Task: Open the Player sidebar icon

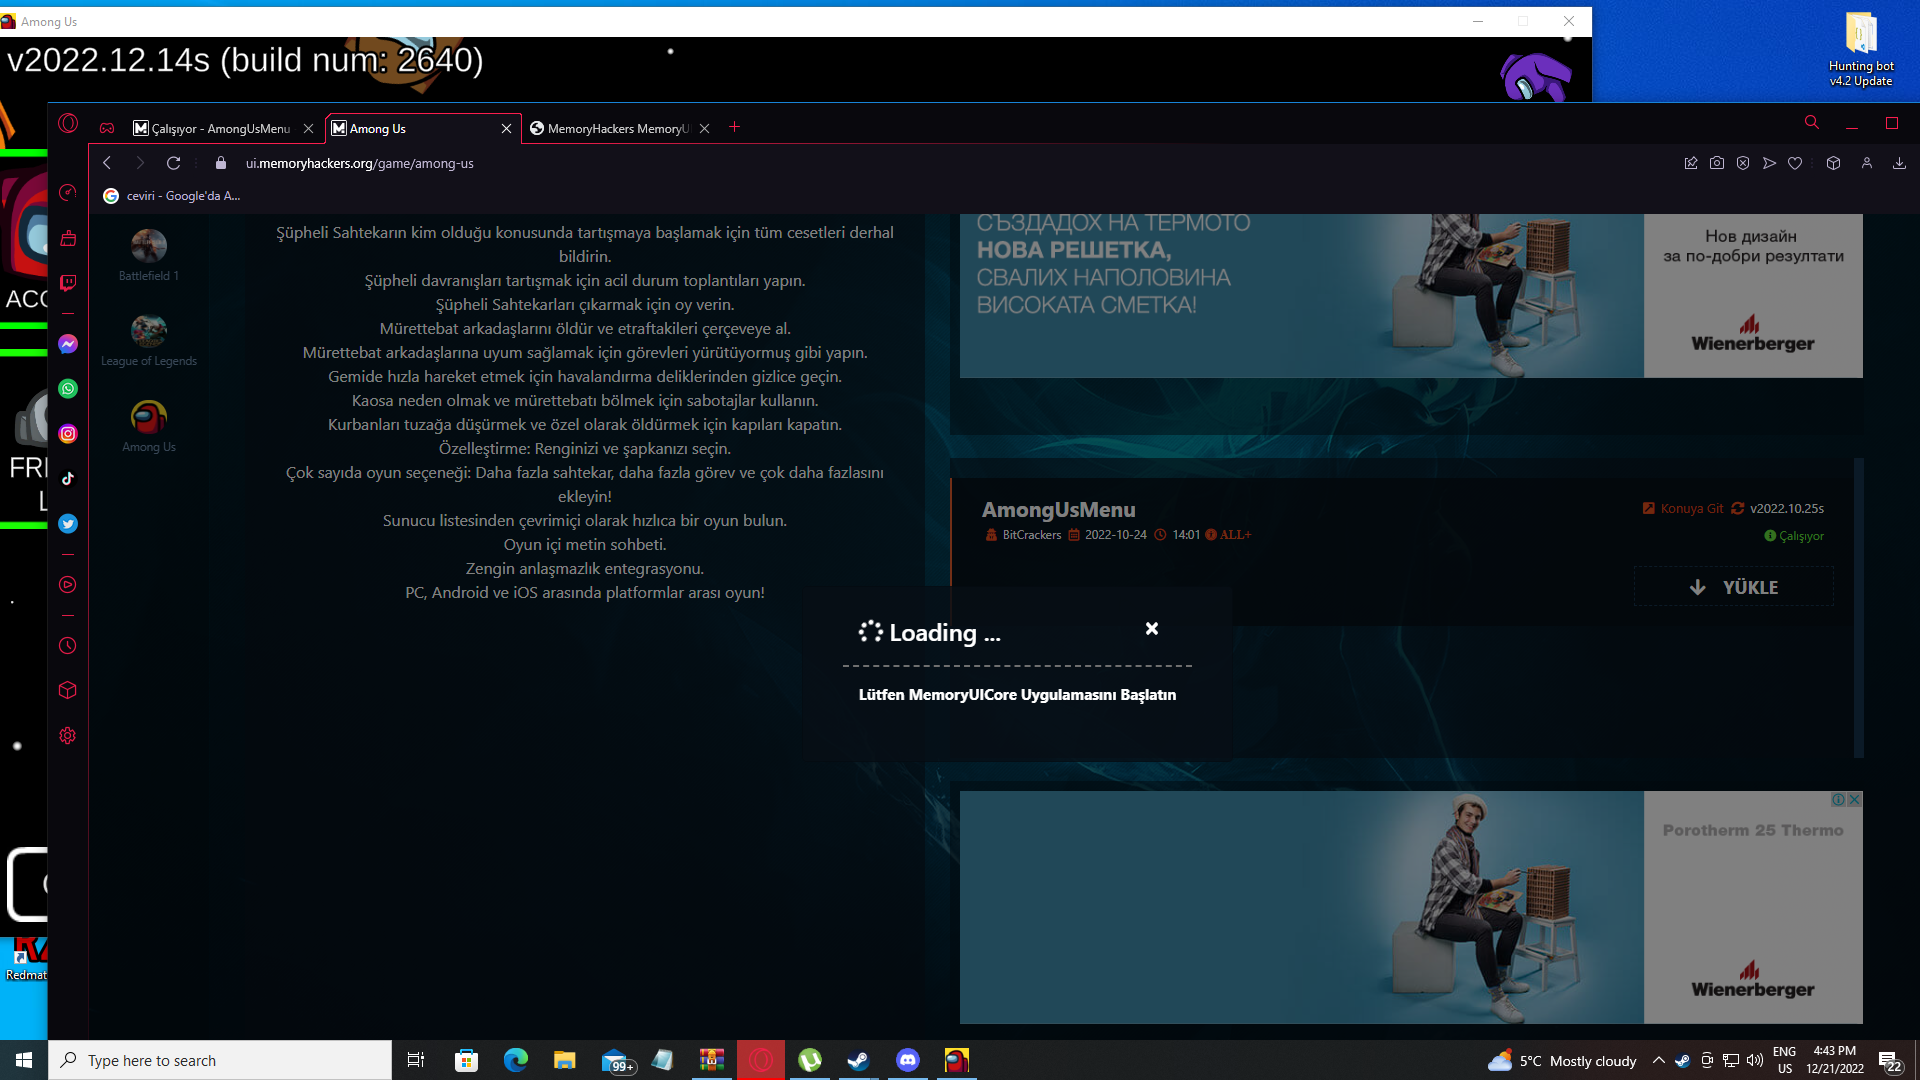Action: 68,585
